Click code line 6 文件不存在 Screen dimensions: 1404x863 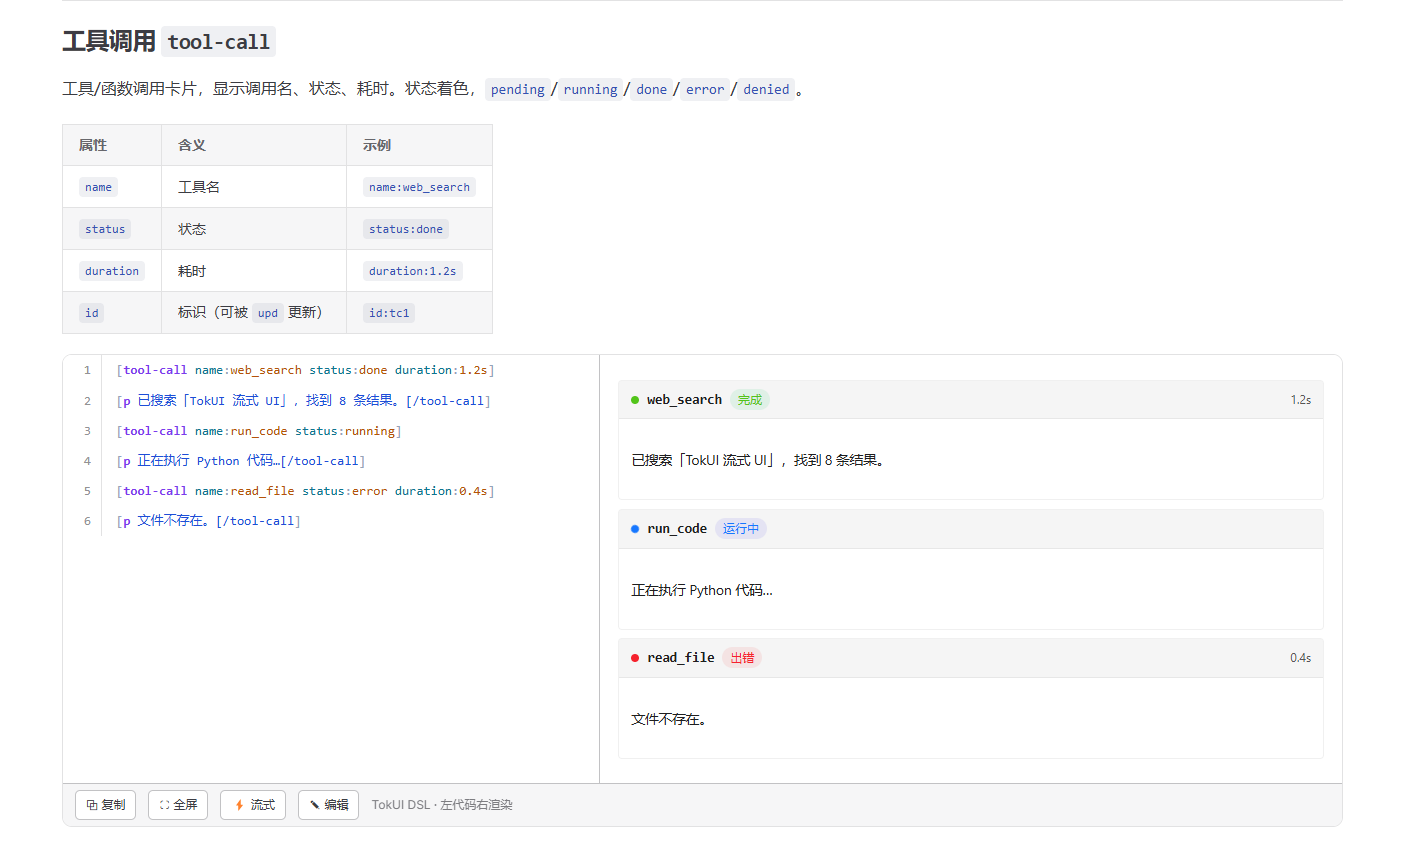tap(208, 521)
